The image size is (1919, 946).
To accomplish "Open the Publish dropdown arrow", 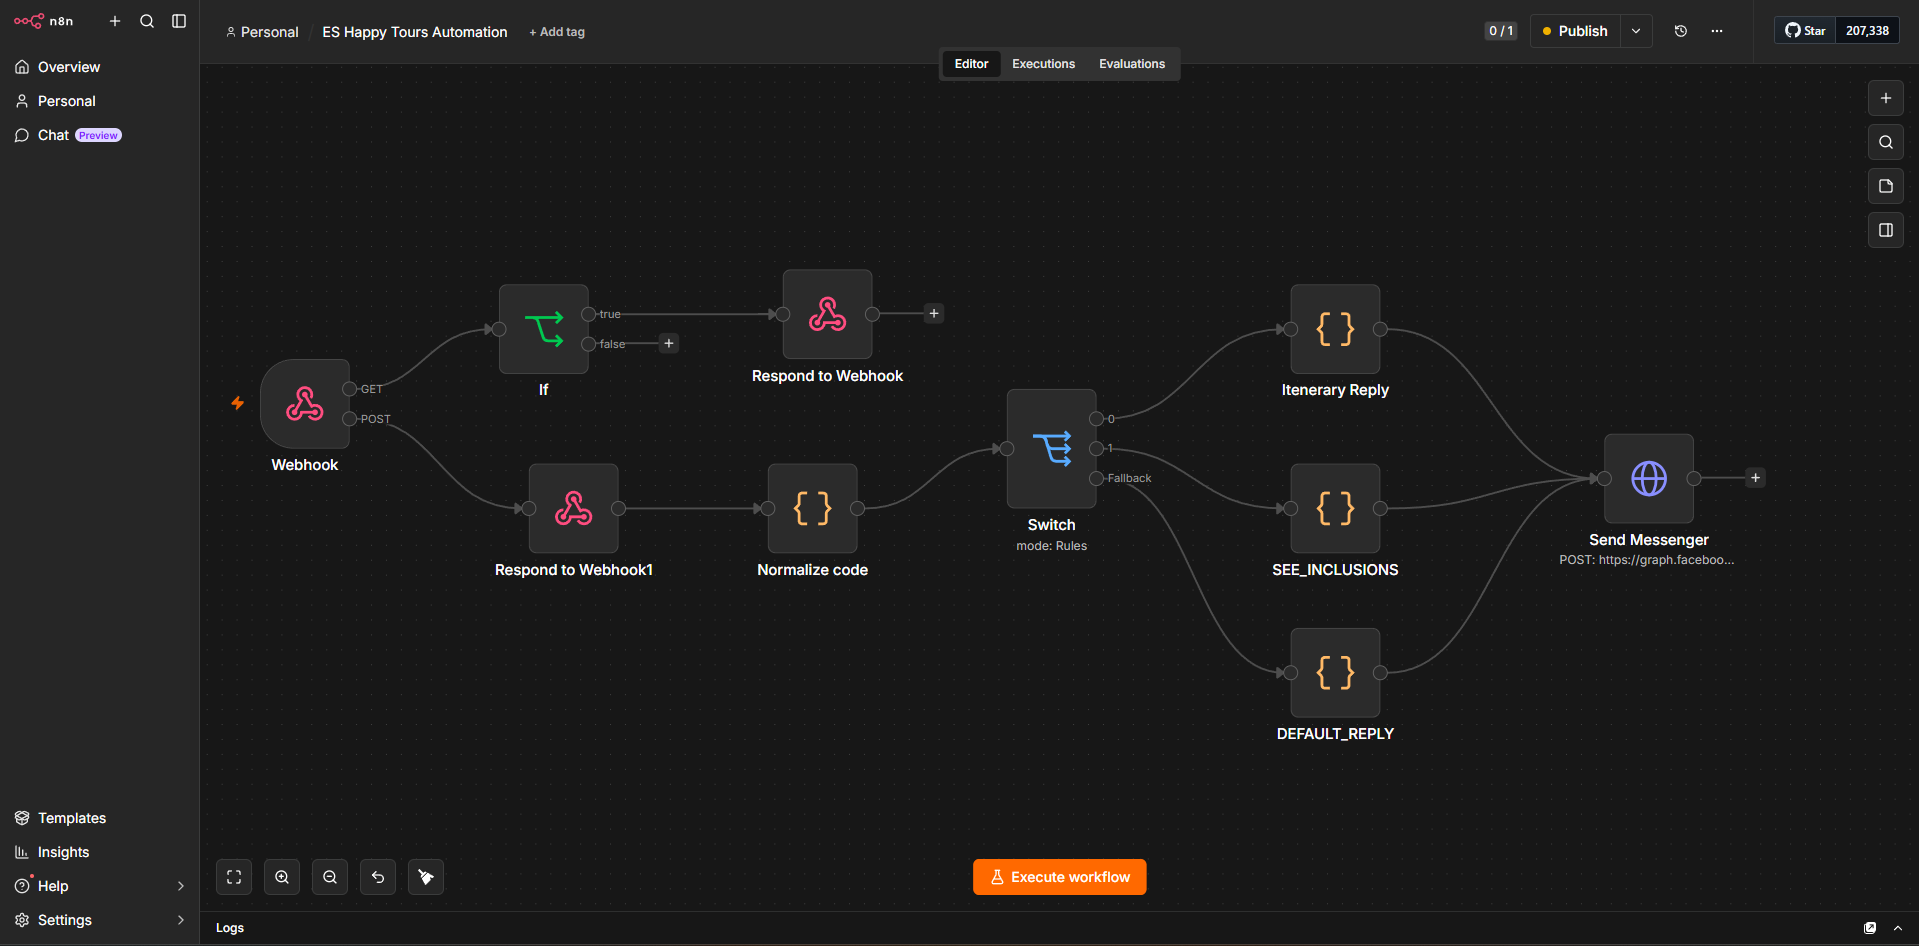I will click(x=1636, y=31).
